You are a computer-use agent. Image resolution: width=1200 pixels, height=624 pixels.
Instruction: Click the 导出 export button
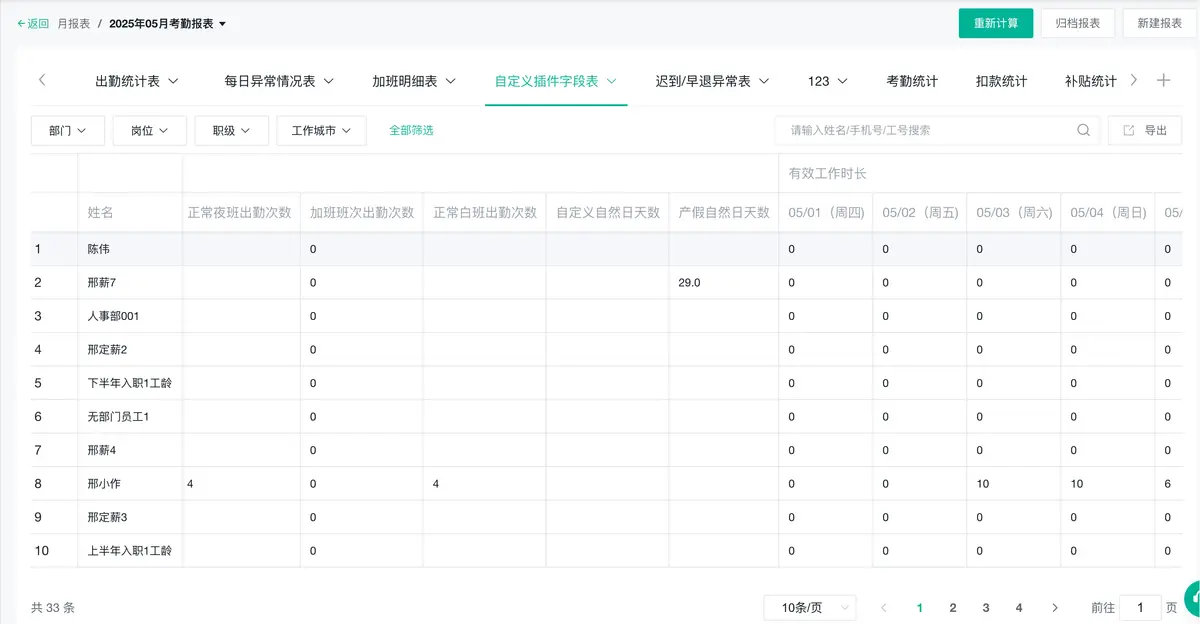pos(1144,130)
